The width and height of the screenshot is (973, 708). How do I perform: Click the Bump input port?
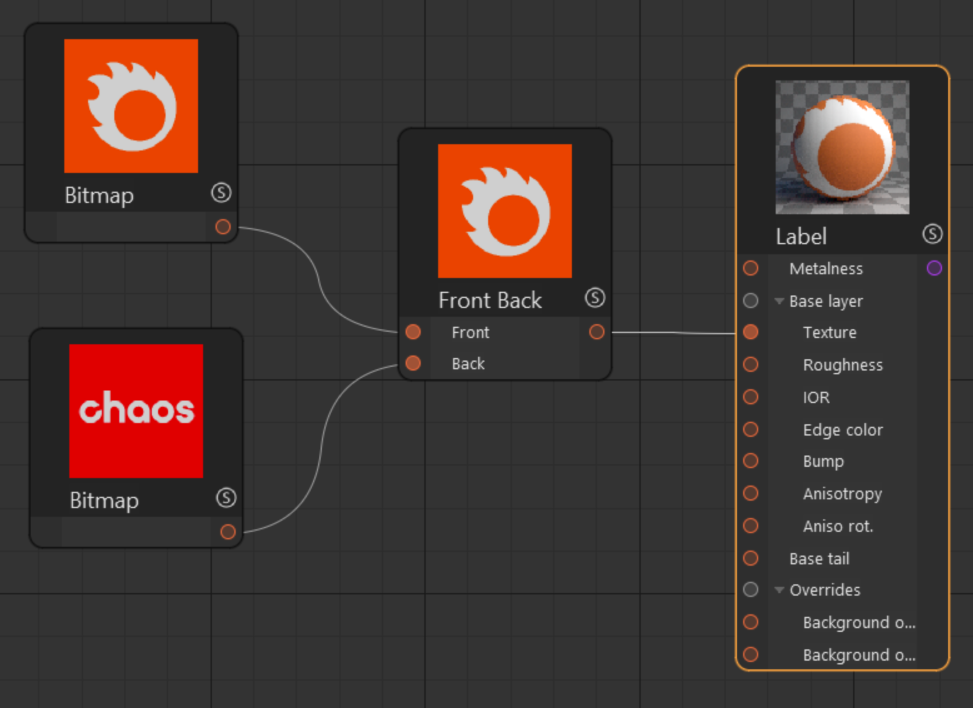pos(751,460)
